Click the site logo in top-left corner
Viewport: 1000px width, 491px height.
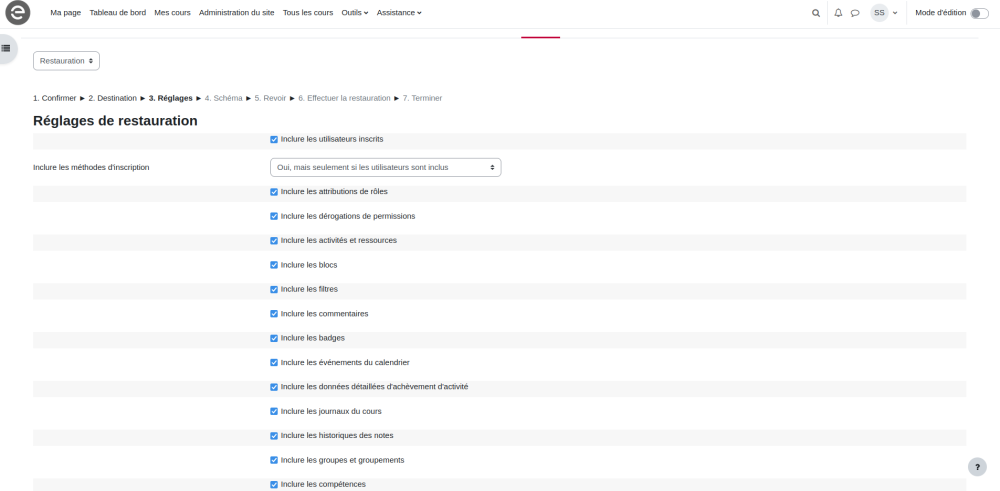[x=18, y=13]
